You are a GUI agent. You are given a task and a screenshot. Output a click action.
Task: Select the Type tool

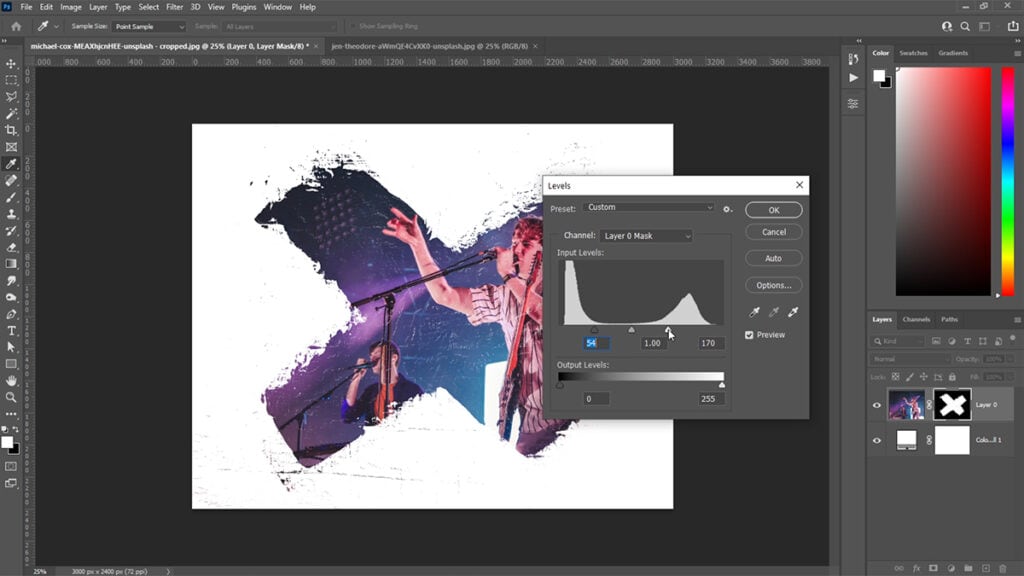pyautogui.click(x=10, y=329)
